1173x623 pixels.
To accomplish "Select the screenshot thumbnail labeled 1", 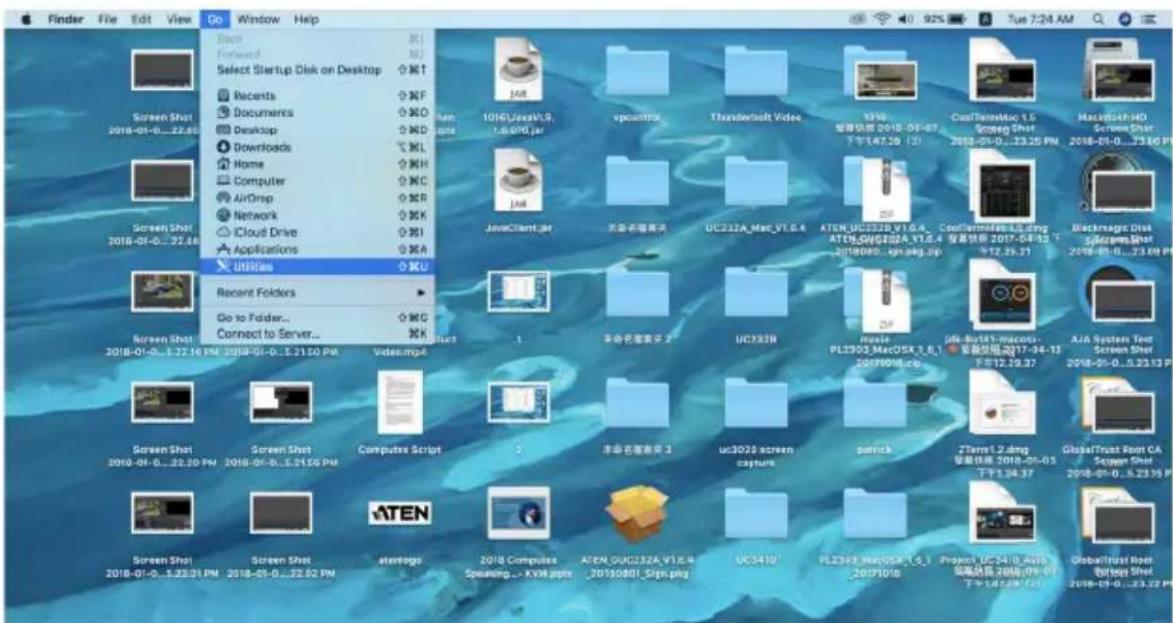I will (518, 292).
